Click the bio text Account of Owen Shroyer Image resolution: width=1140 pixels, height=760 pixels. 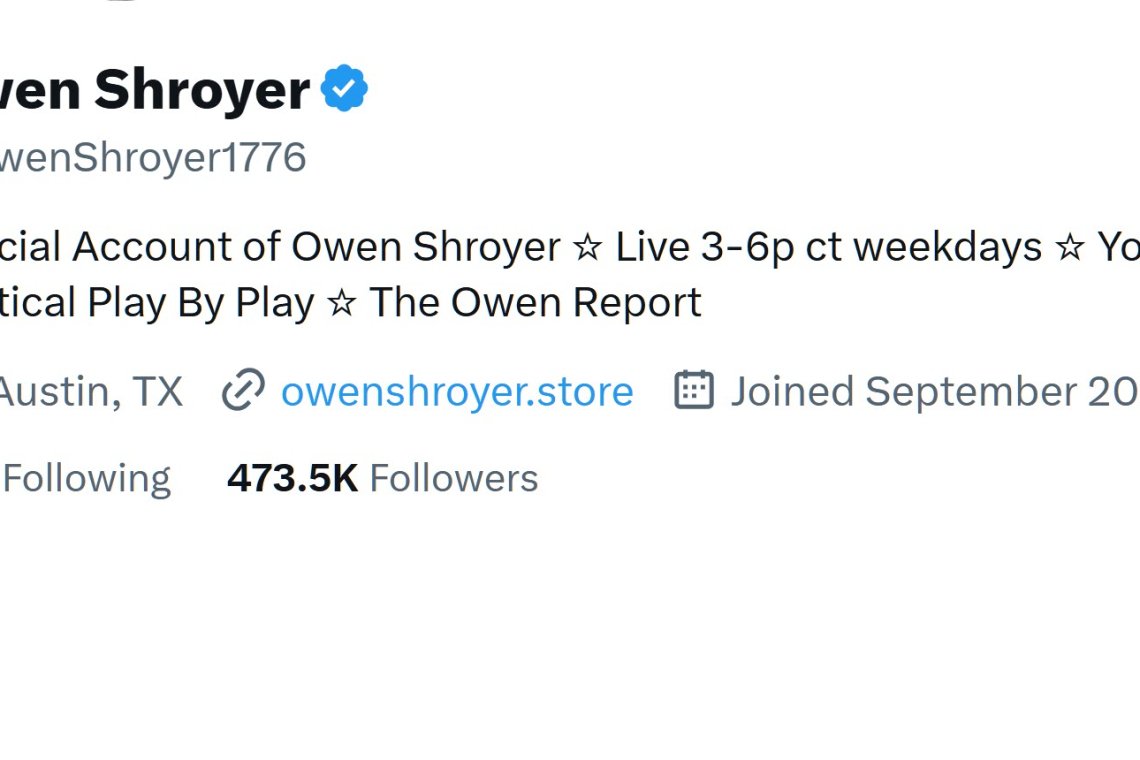[x=316, y=247]
